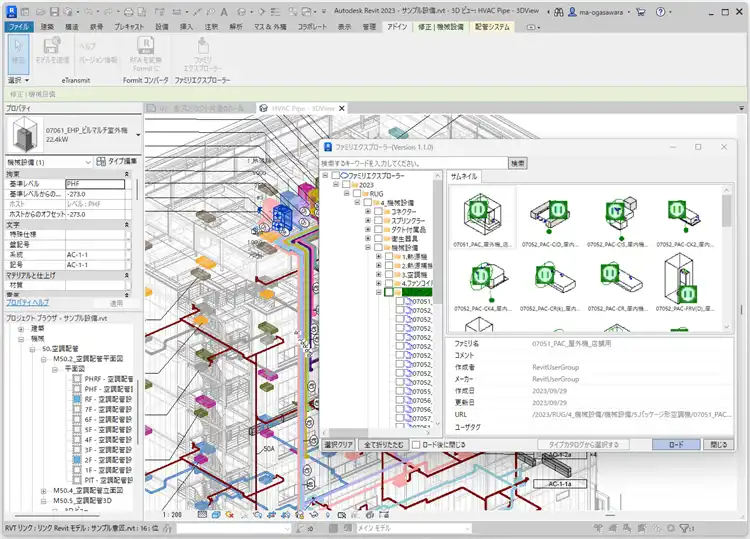
Task: Click the Revit home icon next to the R logo
Action: pyautogui.click(x=25, y=12)
